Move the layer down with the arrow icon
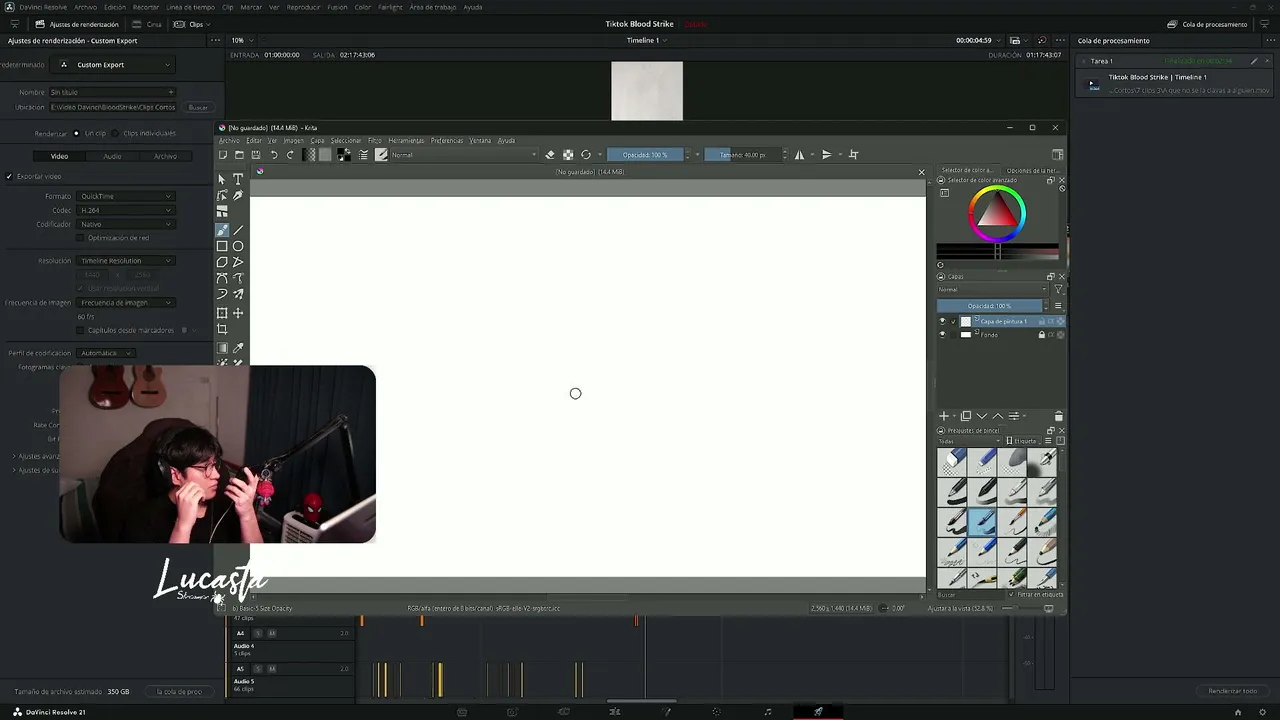The height and width of the screenshot is (720, 1280). tap(981, 416)
